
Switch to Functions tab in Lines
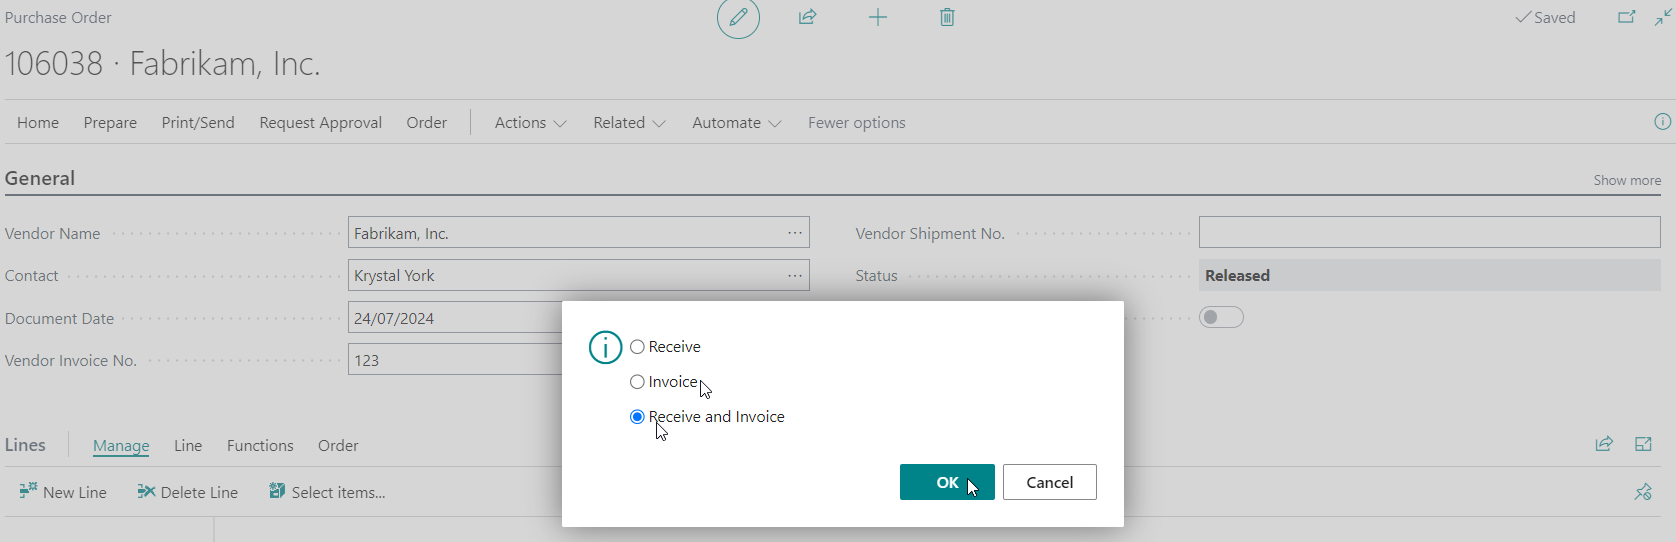pyautogui.click(x=260, y=445)
